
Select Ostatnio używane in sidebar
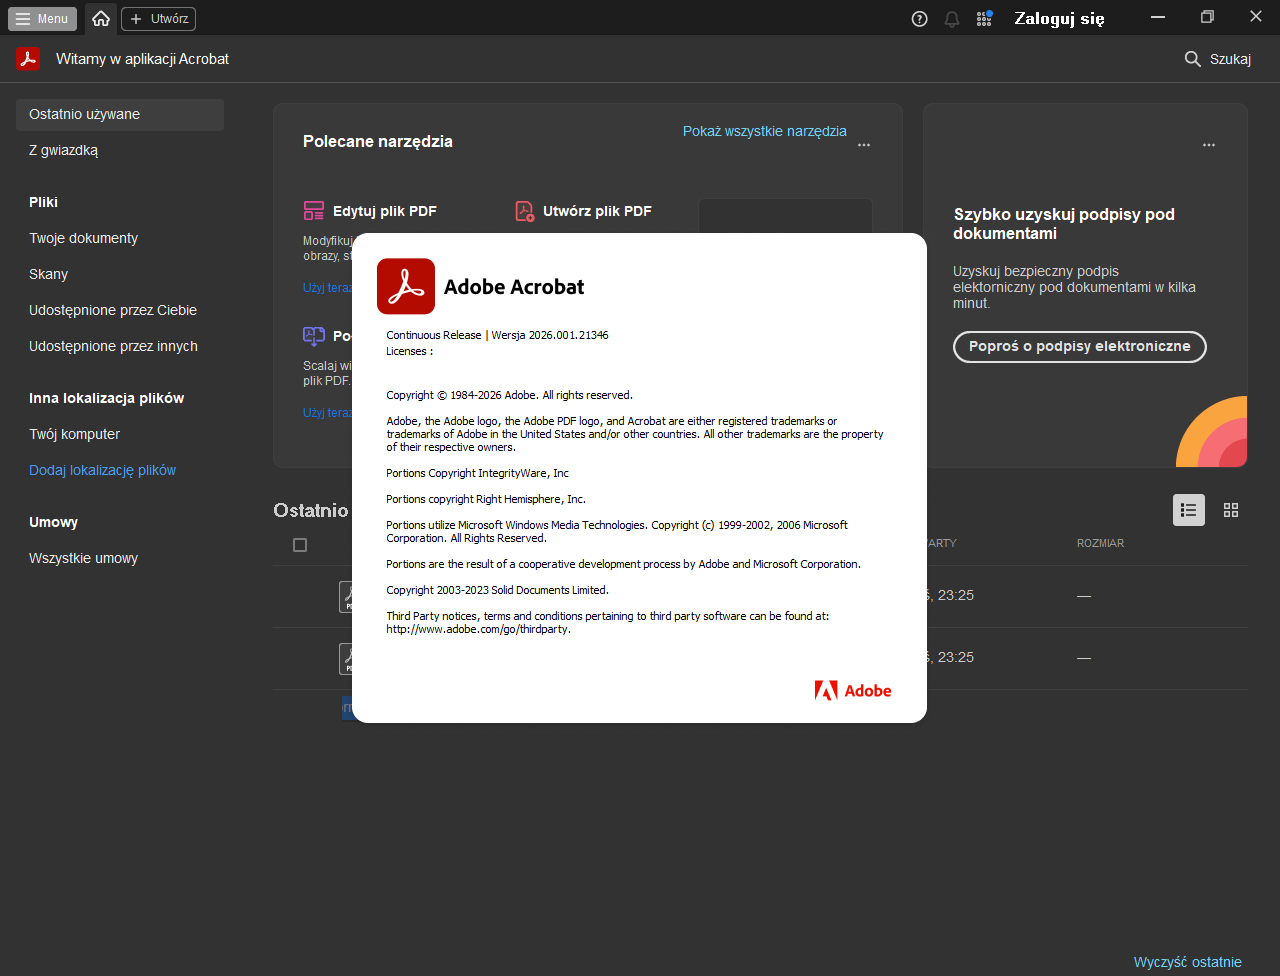120,114
